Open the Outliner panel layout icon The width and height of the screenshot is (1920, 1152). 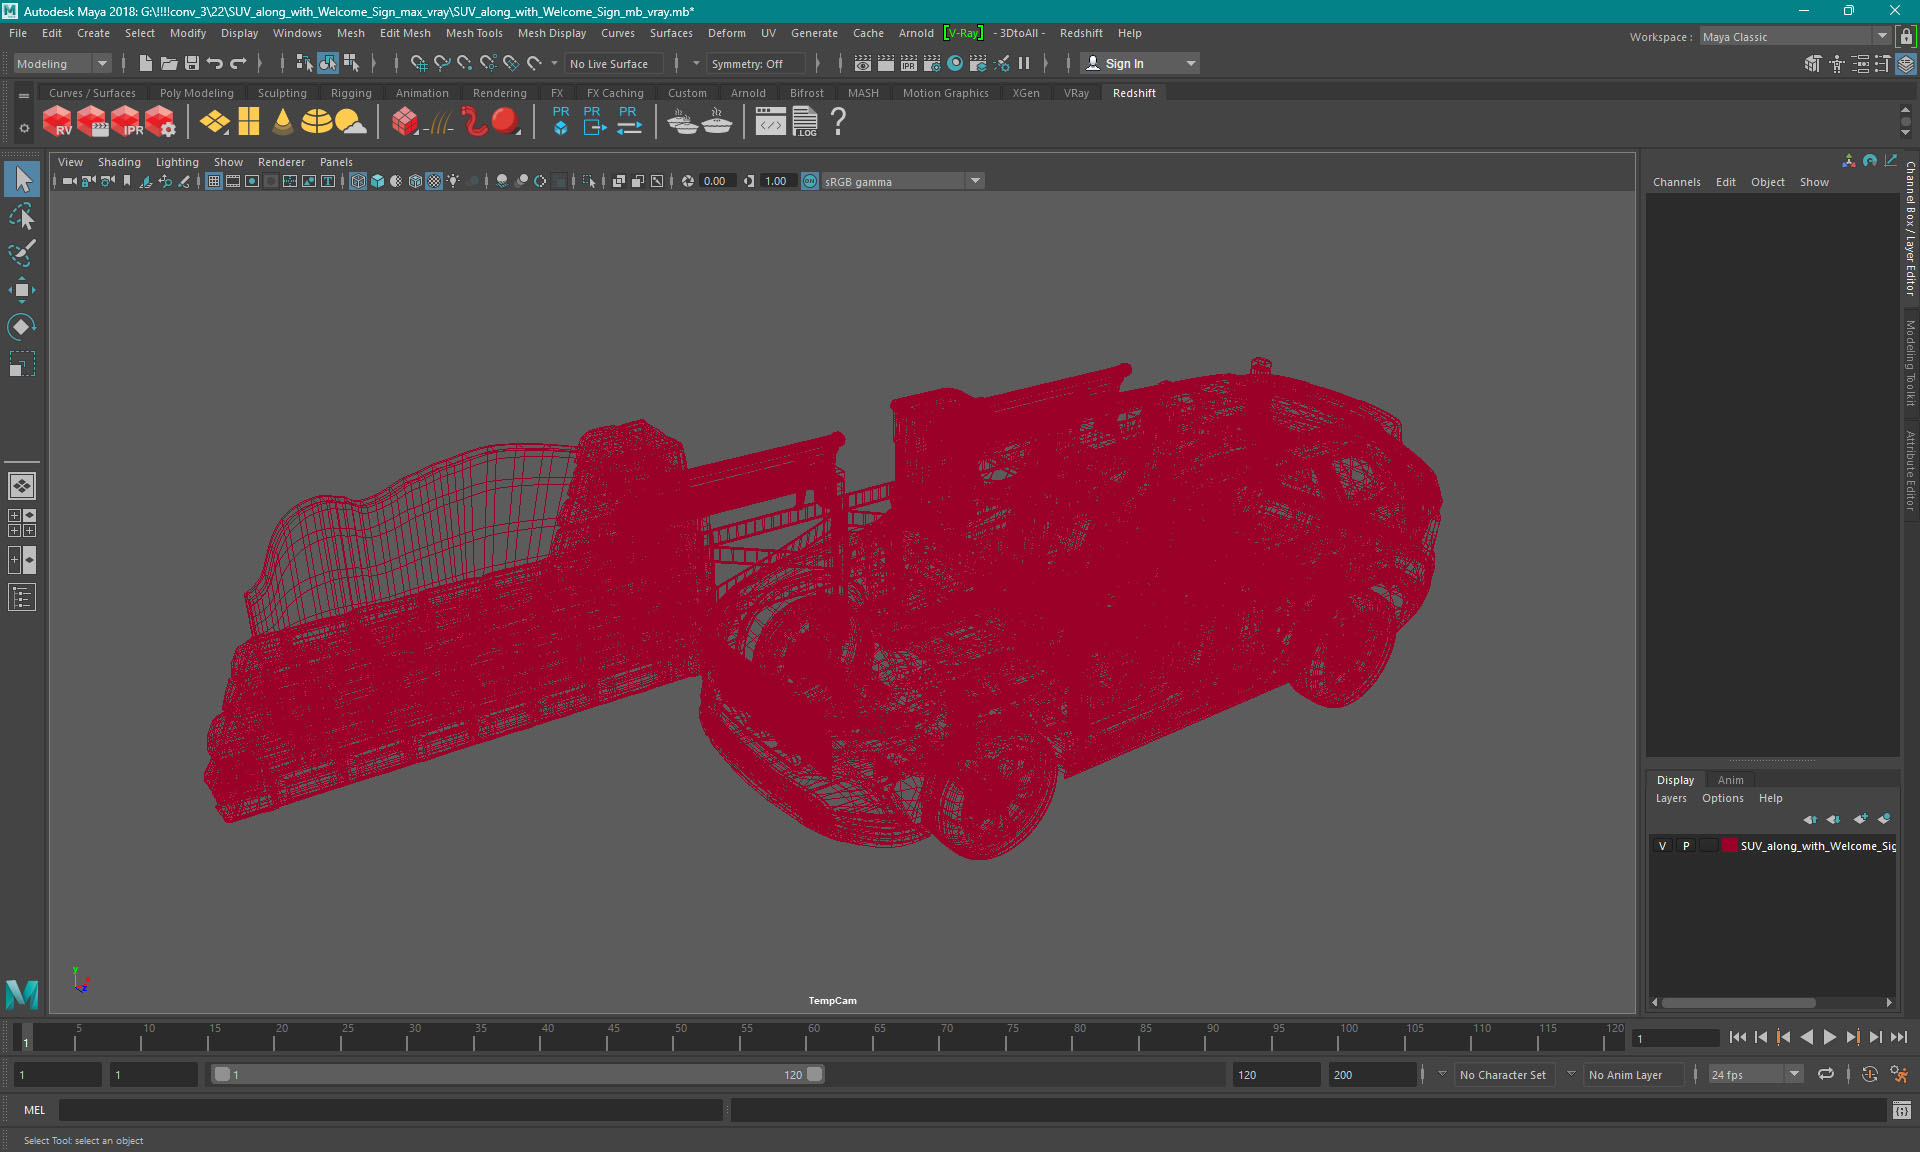(x=22, y=597)
